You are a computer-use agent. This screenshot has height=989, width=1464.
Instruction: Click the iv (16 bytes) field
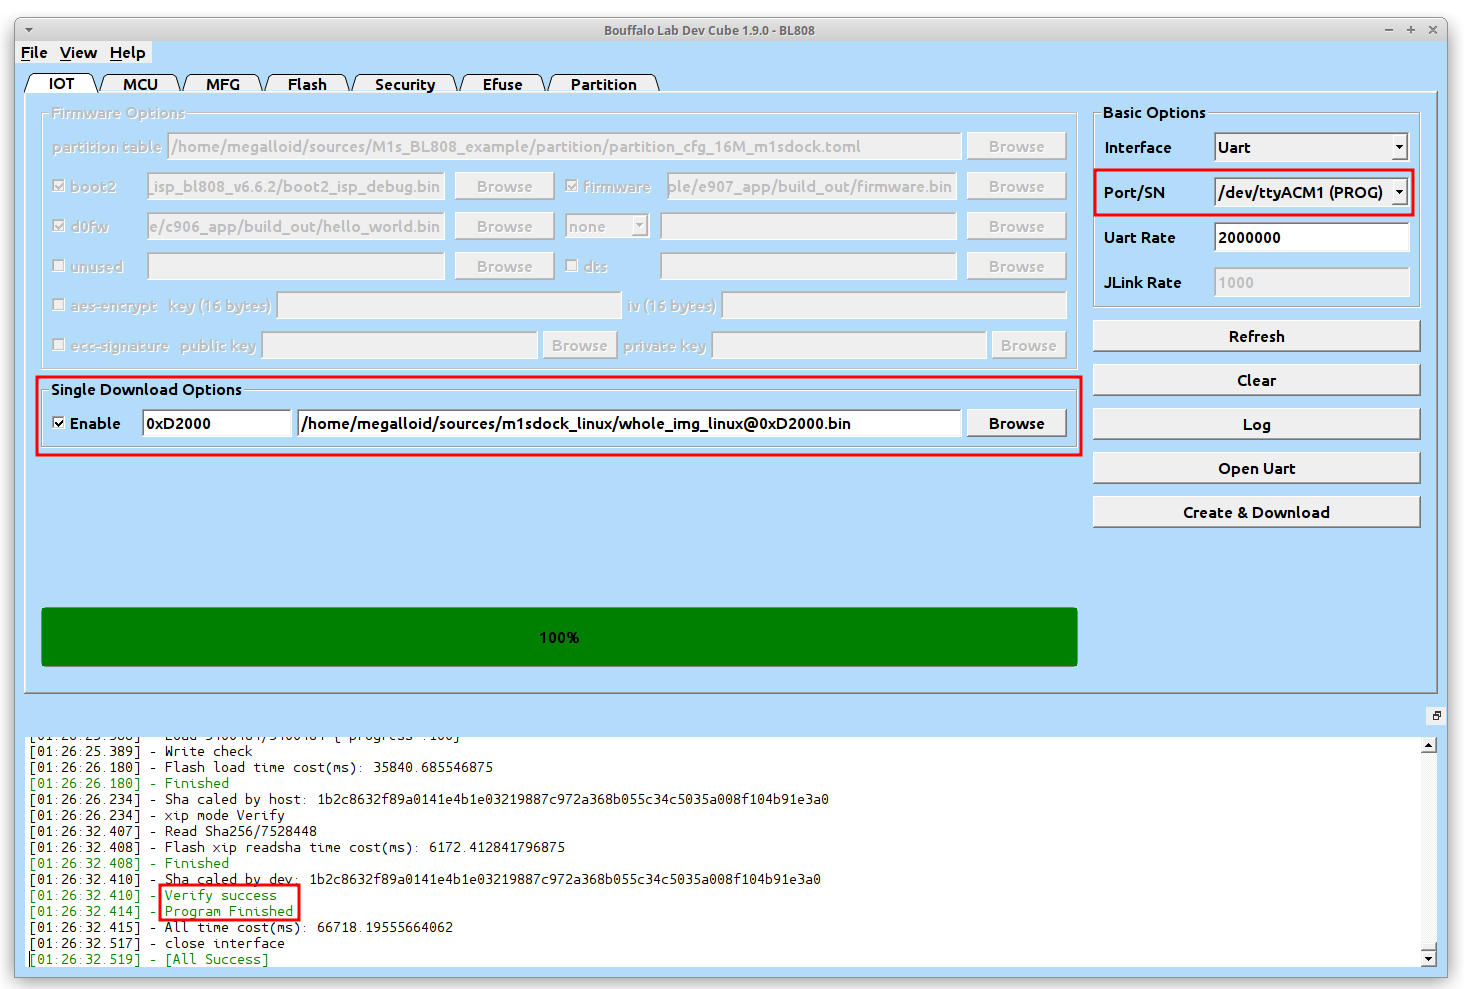pyautogui.click(x=894, y=305)
